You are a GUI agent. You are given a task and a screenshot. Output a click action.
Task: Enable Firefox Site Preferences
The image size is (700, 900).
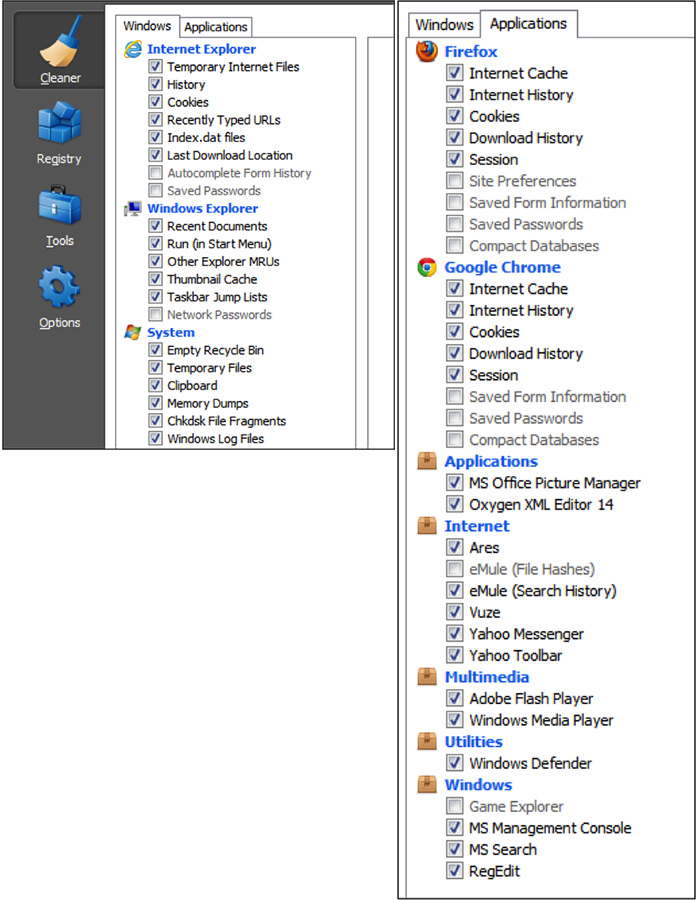pos(454,181)
